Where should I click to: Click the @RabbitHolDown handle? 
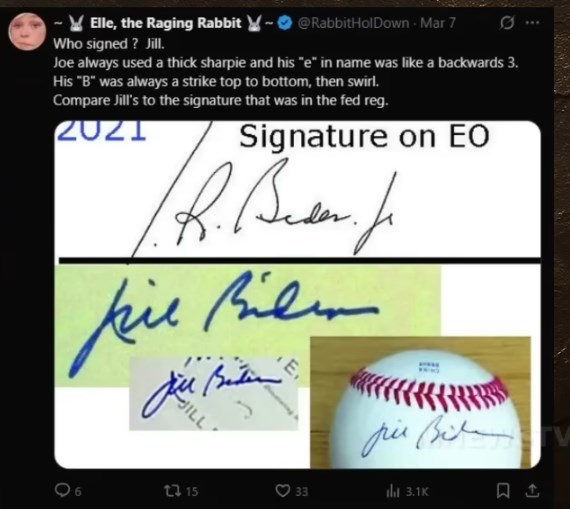coord(353,23)
